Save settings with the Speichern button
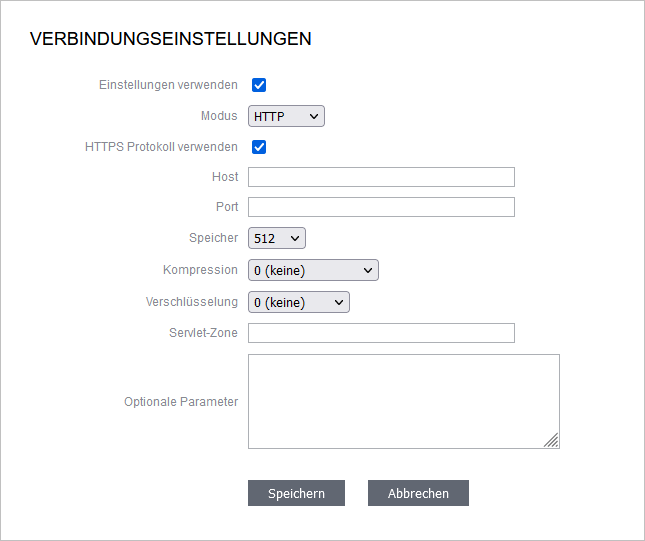This screenshot has width=645, height=541. pyautogui.click(x=296, y=493)
